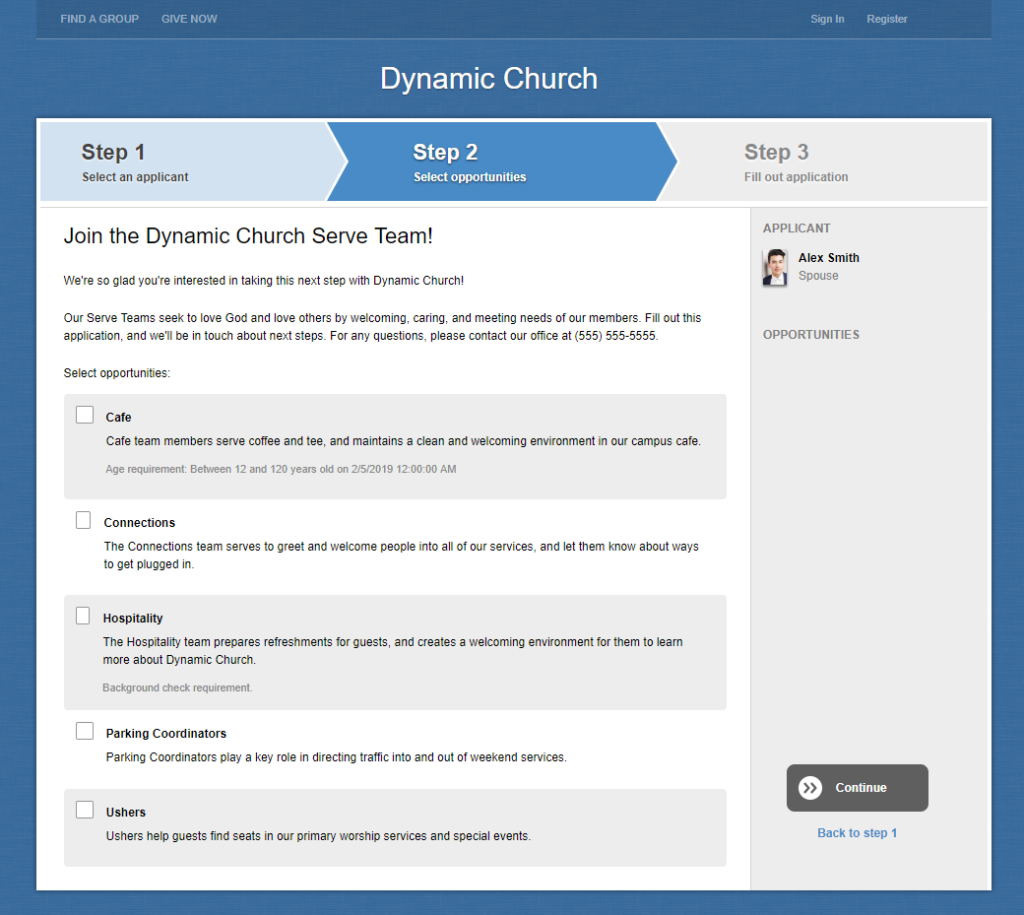Open the Give Now menu item

click(x=189, y=19)
